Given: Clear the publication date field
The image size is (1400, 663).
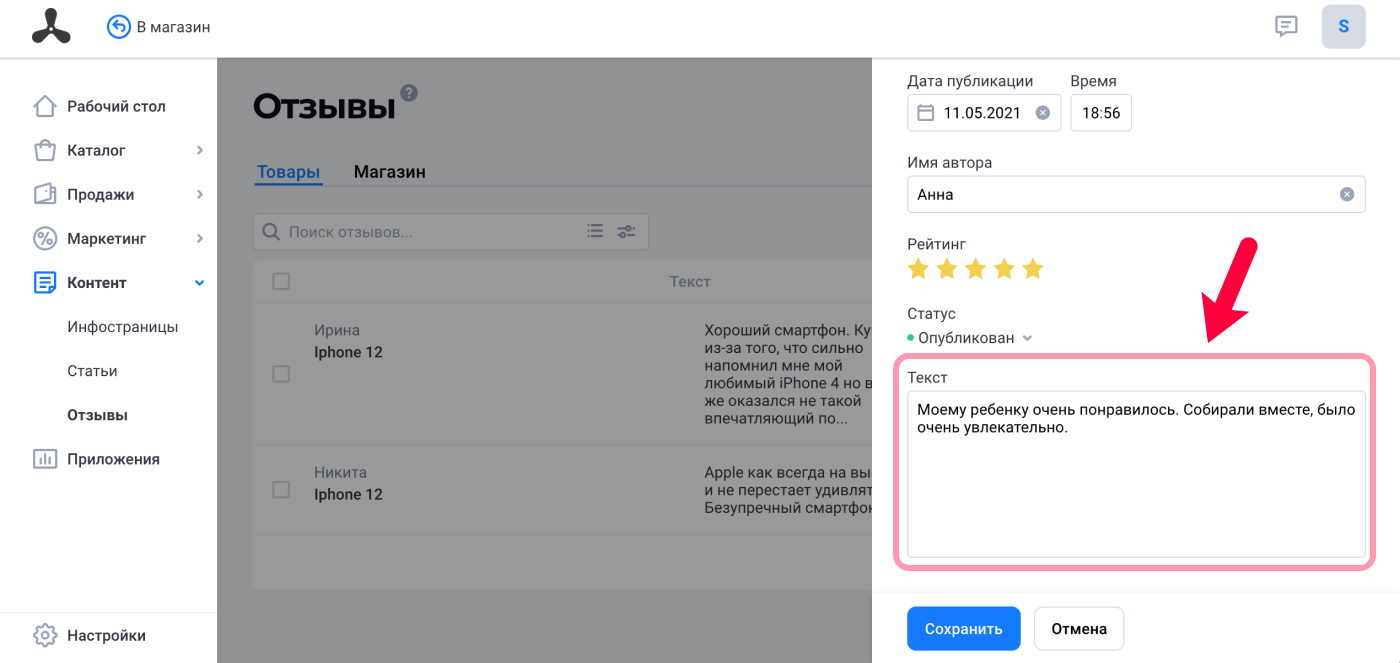Looking at the screenshot, I should pyautogui.click(x=1042, y=113).
